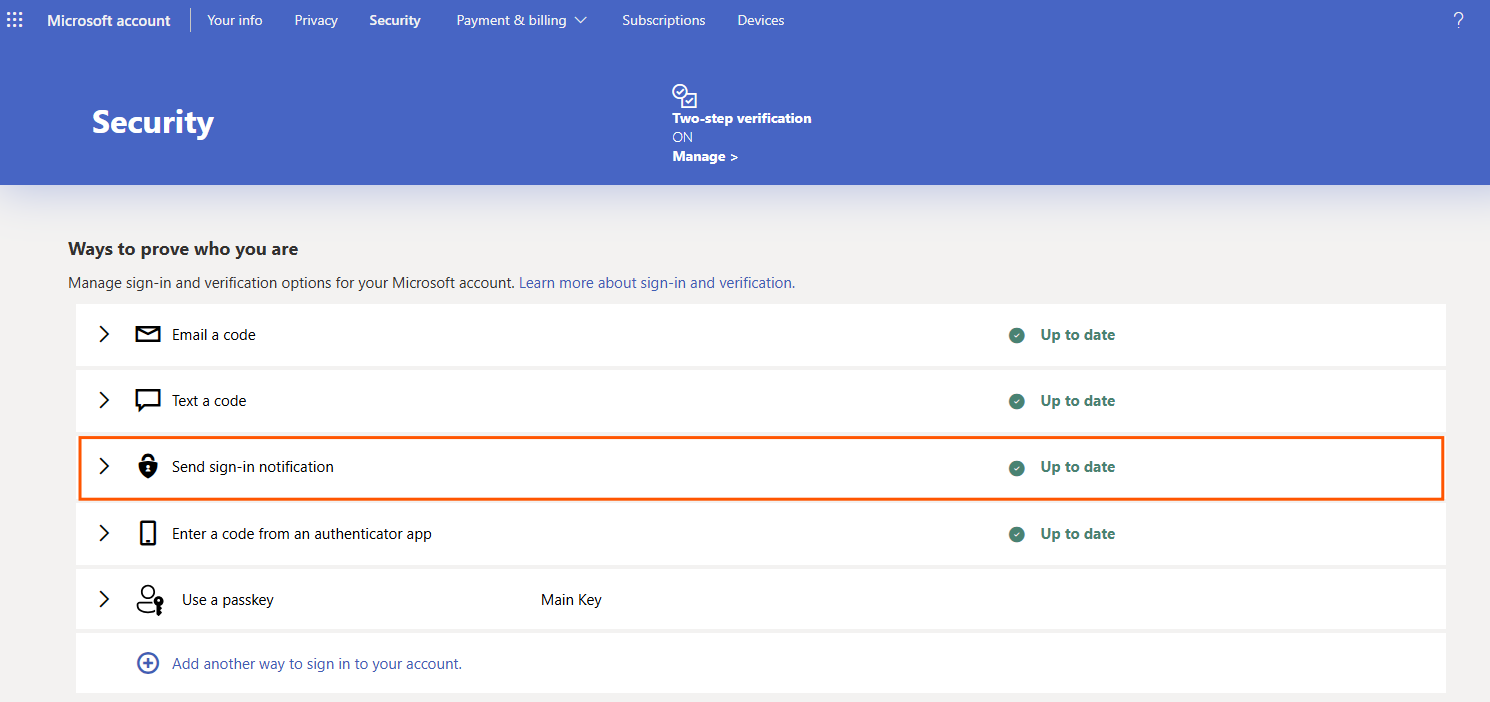Viewport: 1490px width, 702px height.
Task: Click Manage under Two-step verification
Action: click(x=705, y=157)
